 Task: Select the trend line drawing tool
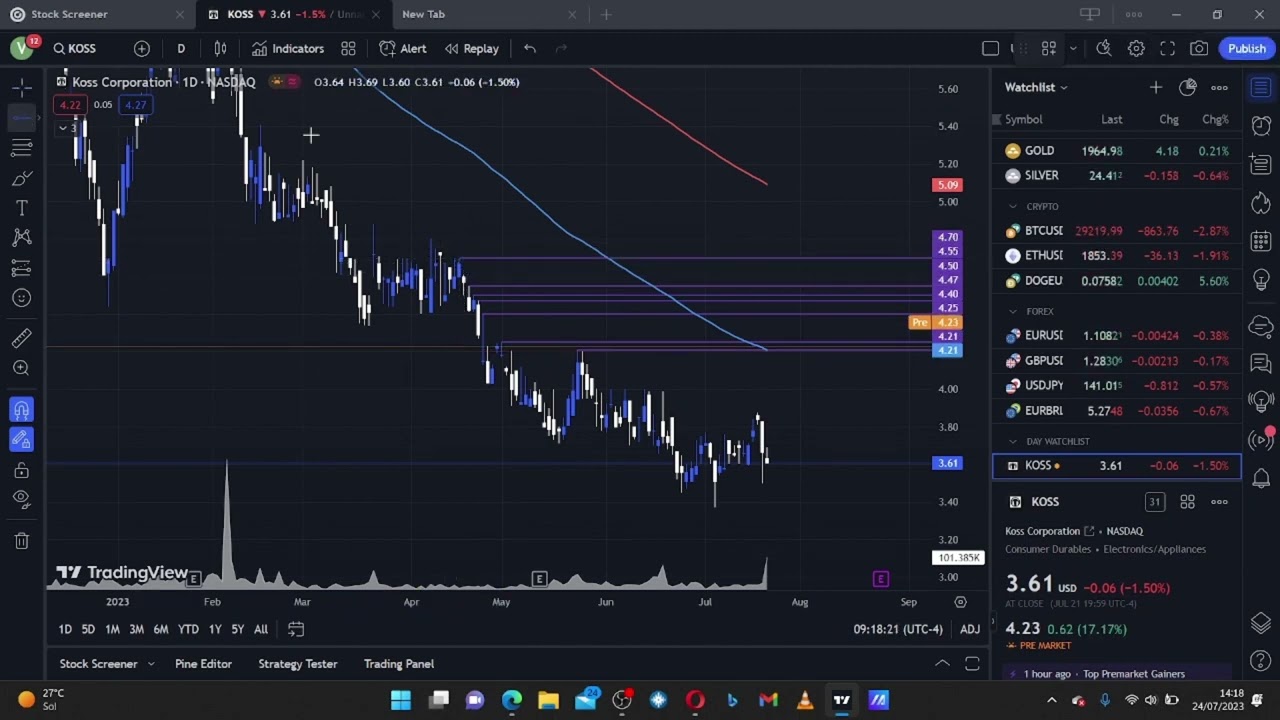pos(21,118)
